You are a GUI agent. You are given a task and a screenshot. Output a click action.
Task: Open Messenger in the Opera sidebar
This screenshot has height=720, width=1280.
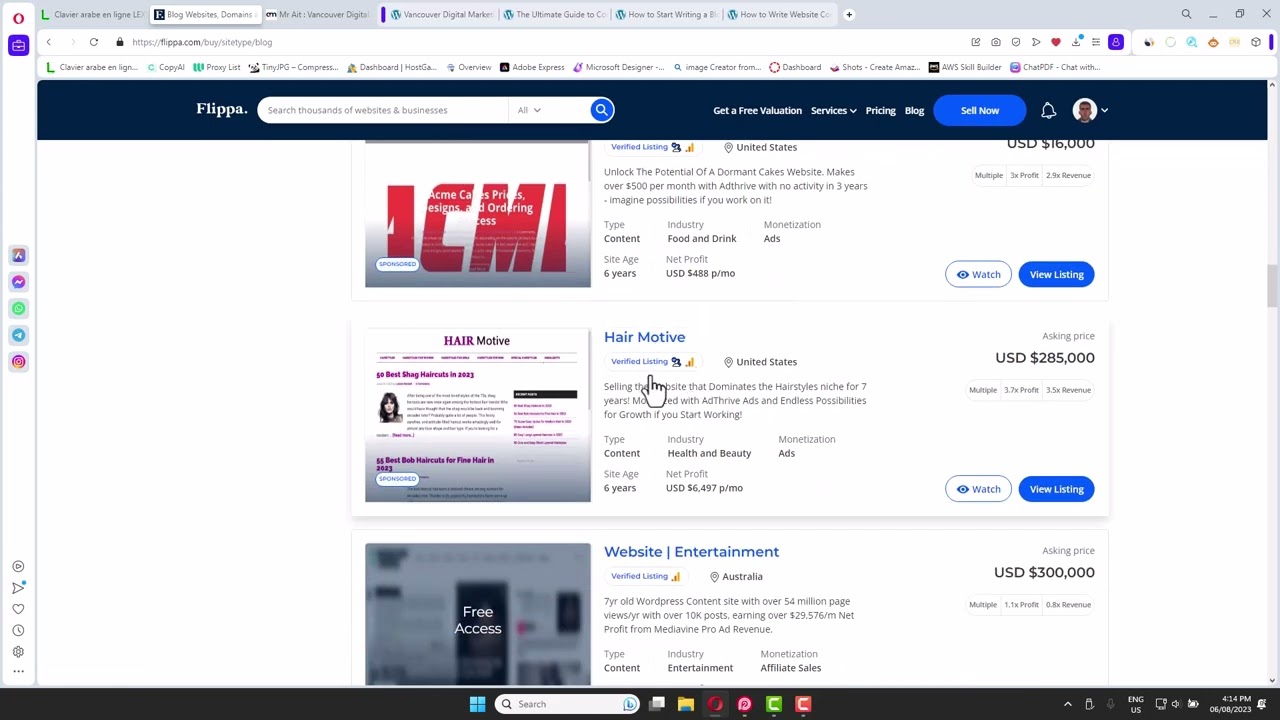18,282
